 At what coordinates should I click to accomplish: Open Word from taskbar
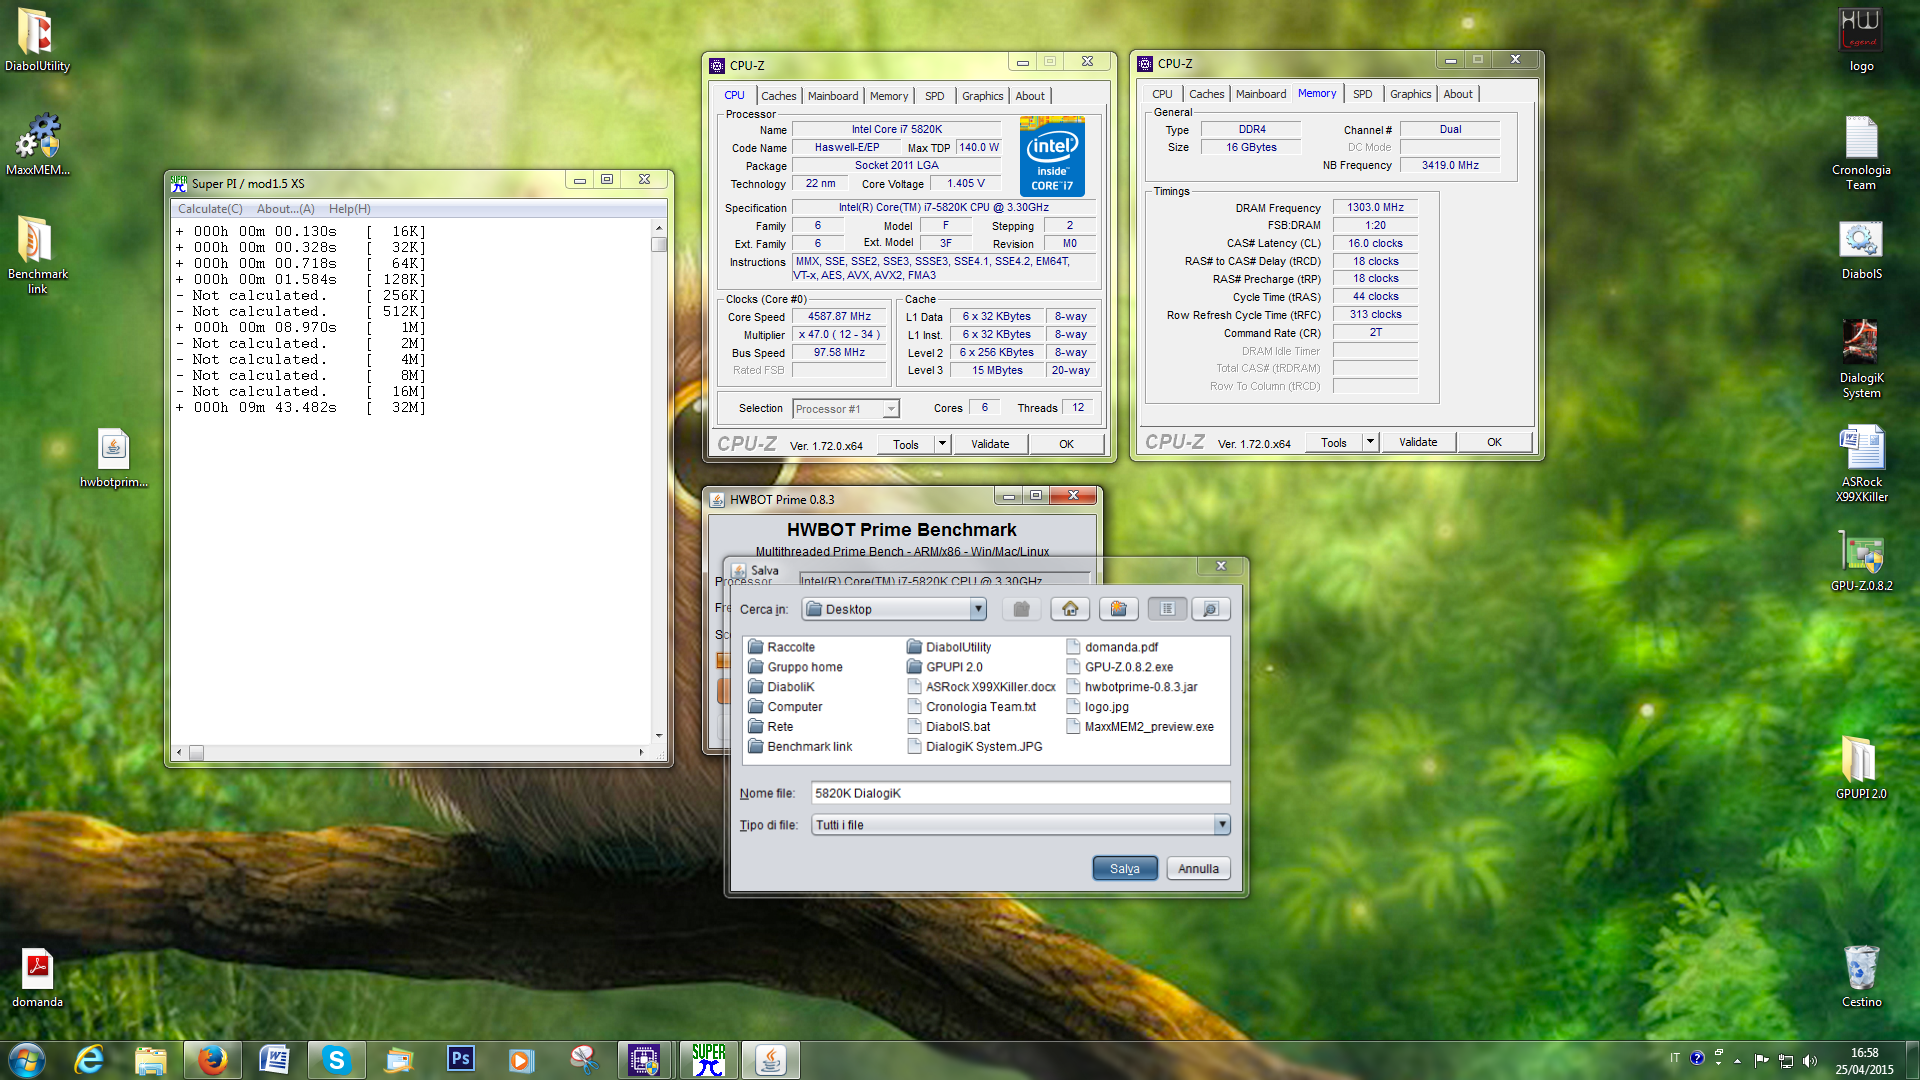tap(274, 1060)
